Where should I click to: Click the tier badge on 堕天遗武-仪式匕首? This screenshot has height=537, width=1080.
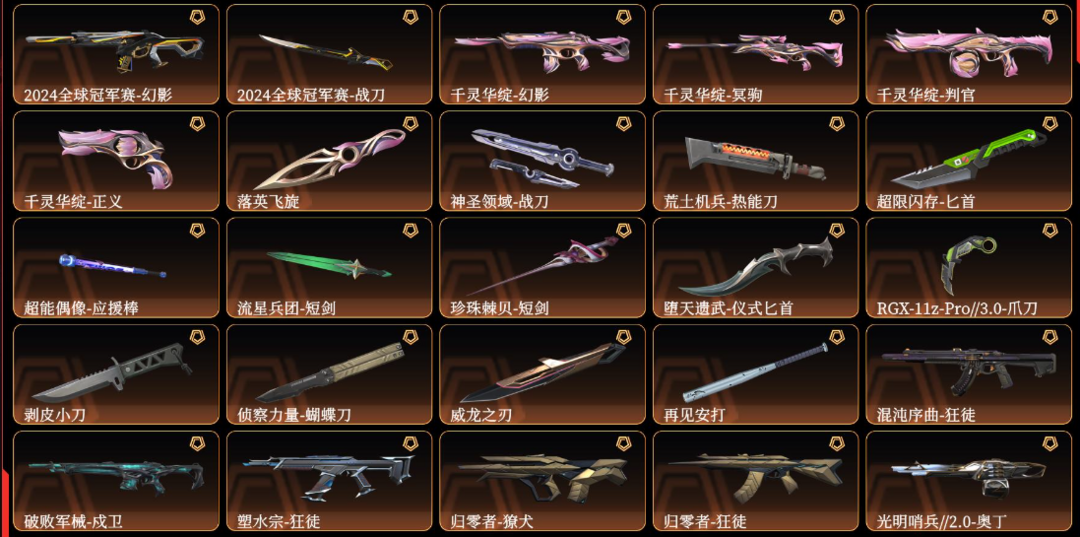tap(837, 230)
